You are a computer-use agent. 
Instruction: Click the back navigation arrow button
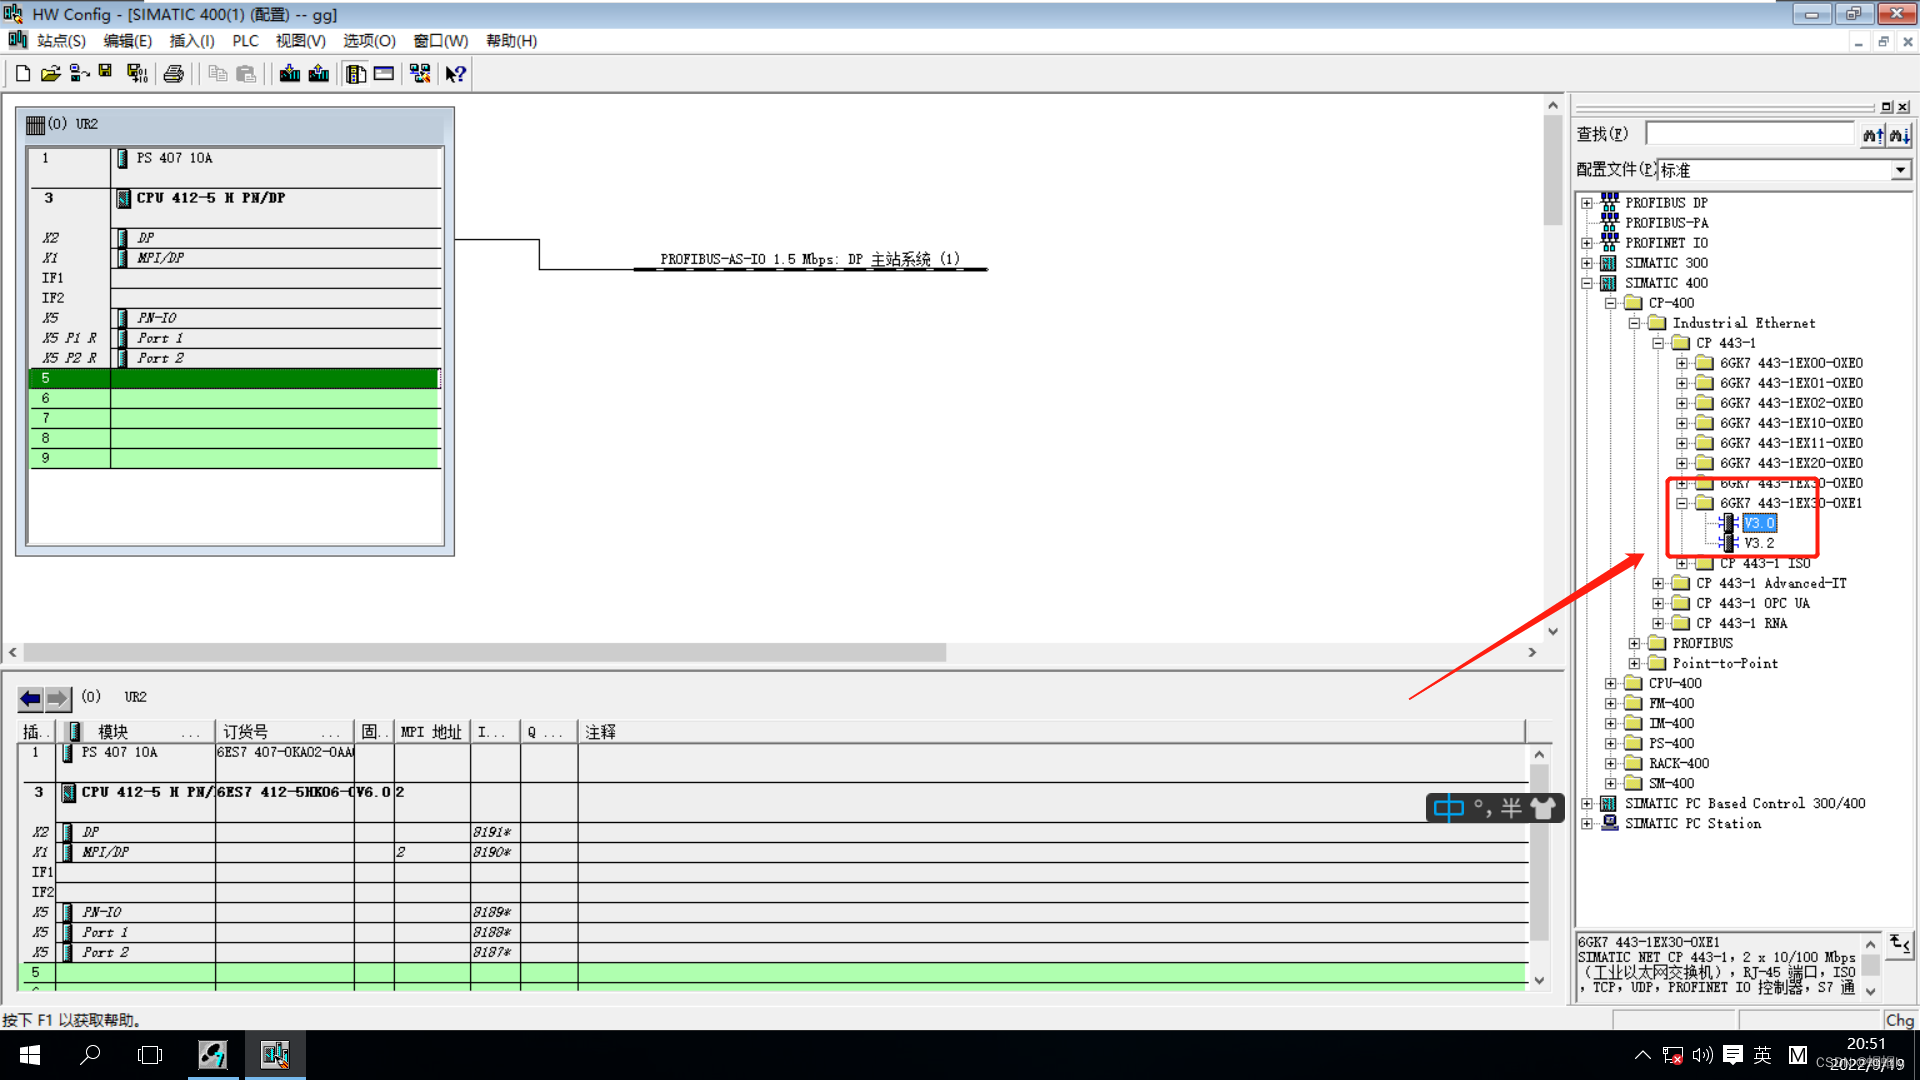pos(30,698)
